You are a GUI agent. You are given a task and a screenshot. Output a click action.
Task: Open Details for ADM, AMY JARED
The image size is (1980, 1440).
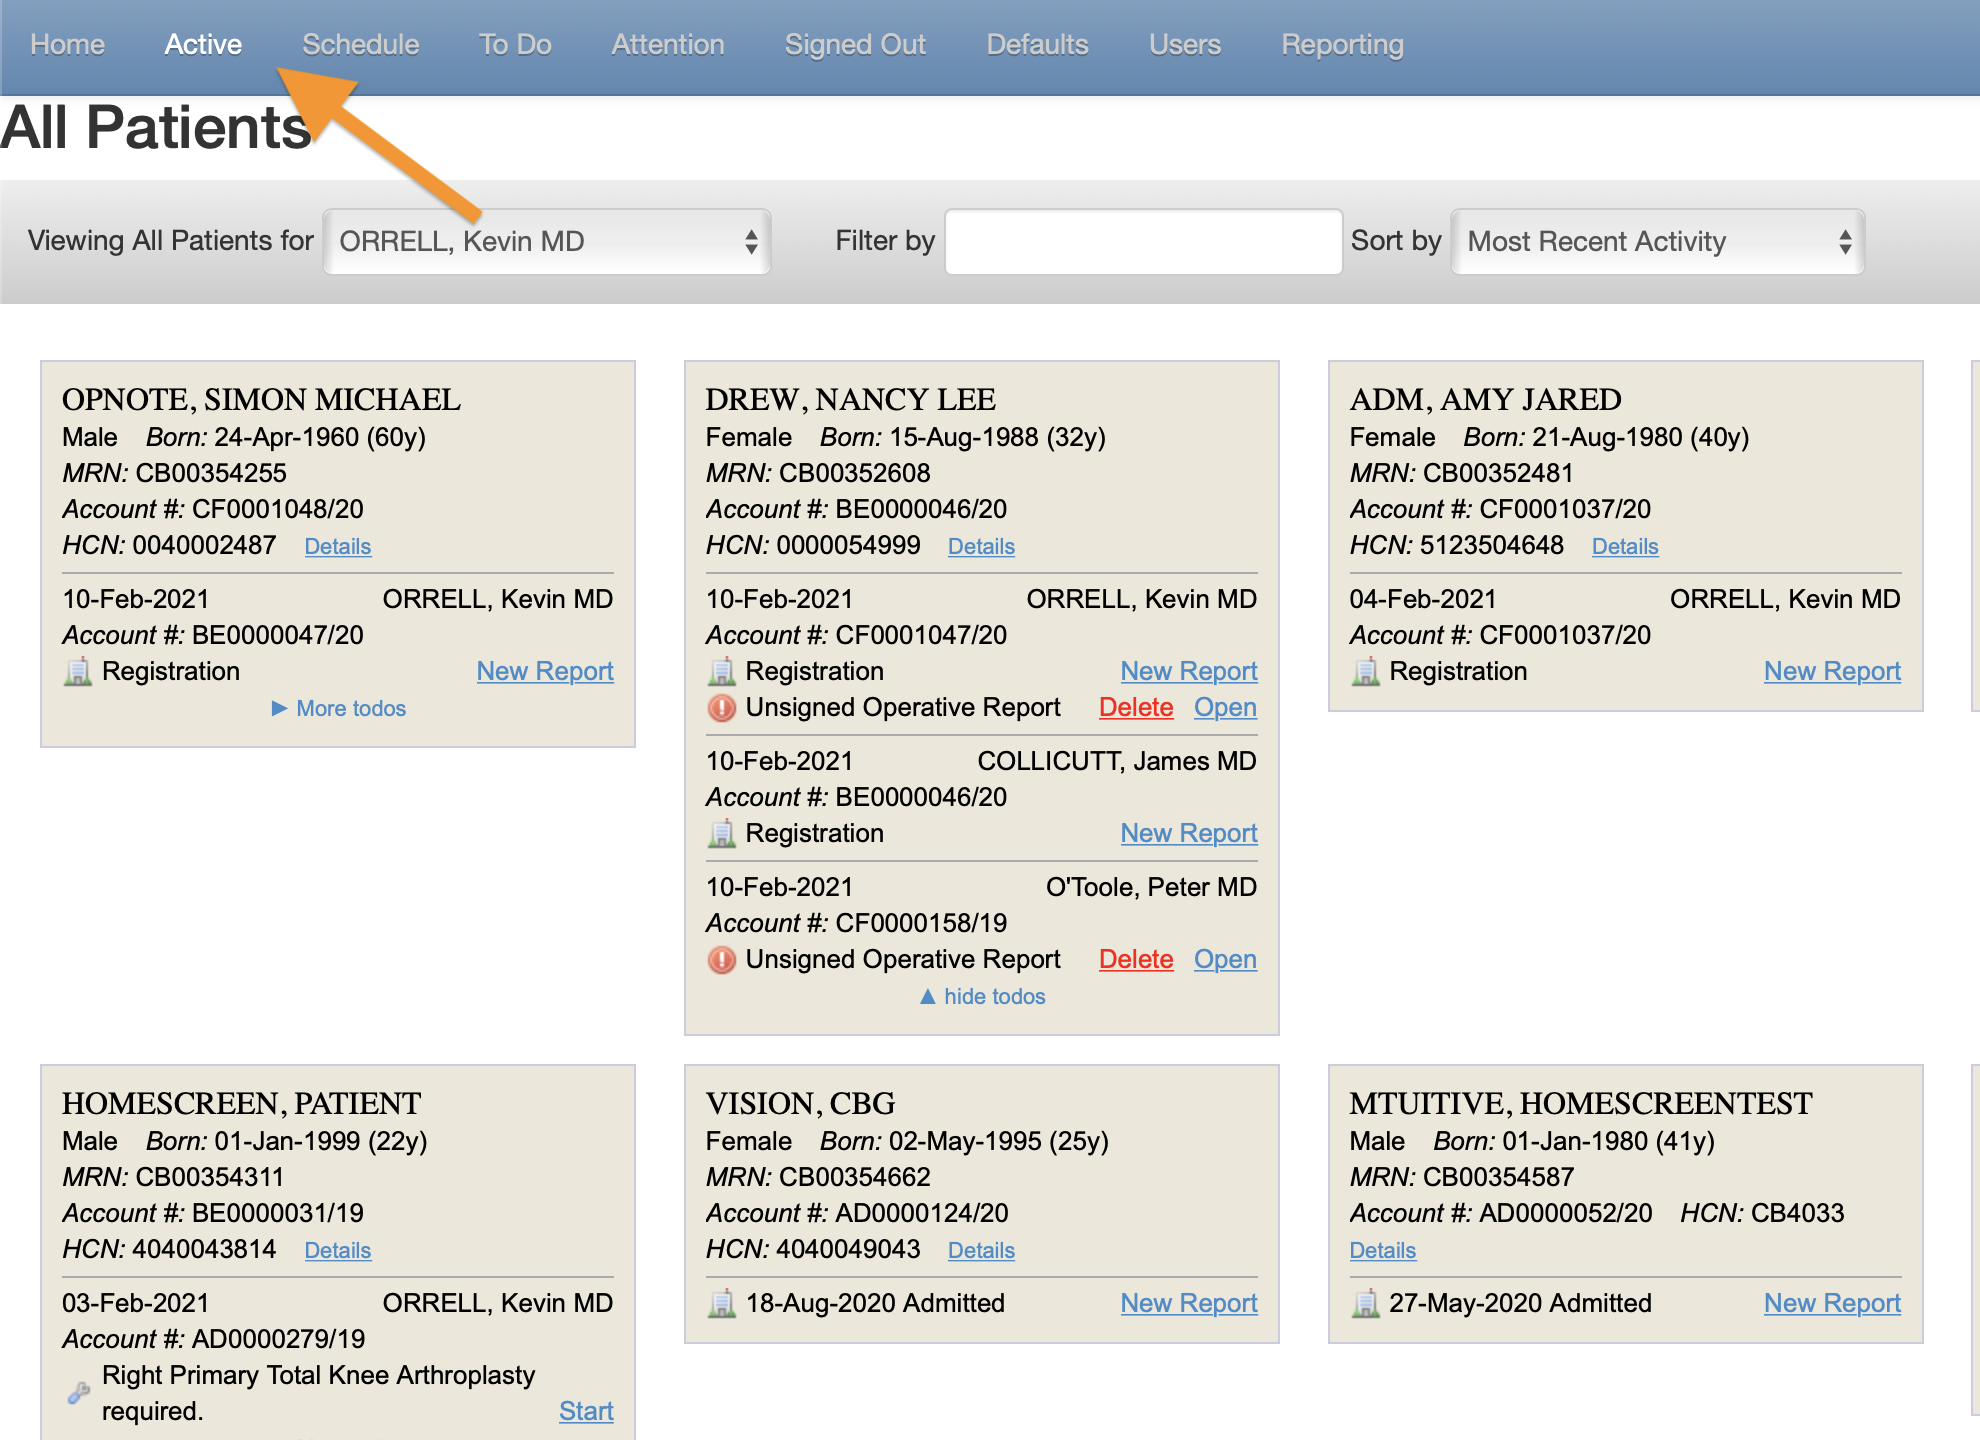(x=1625, y=546)
